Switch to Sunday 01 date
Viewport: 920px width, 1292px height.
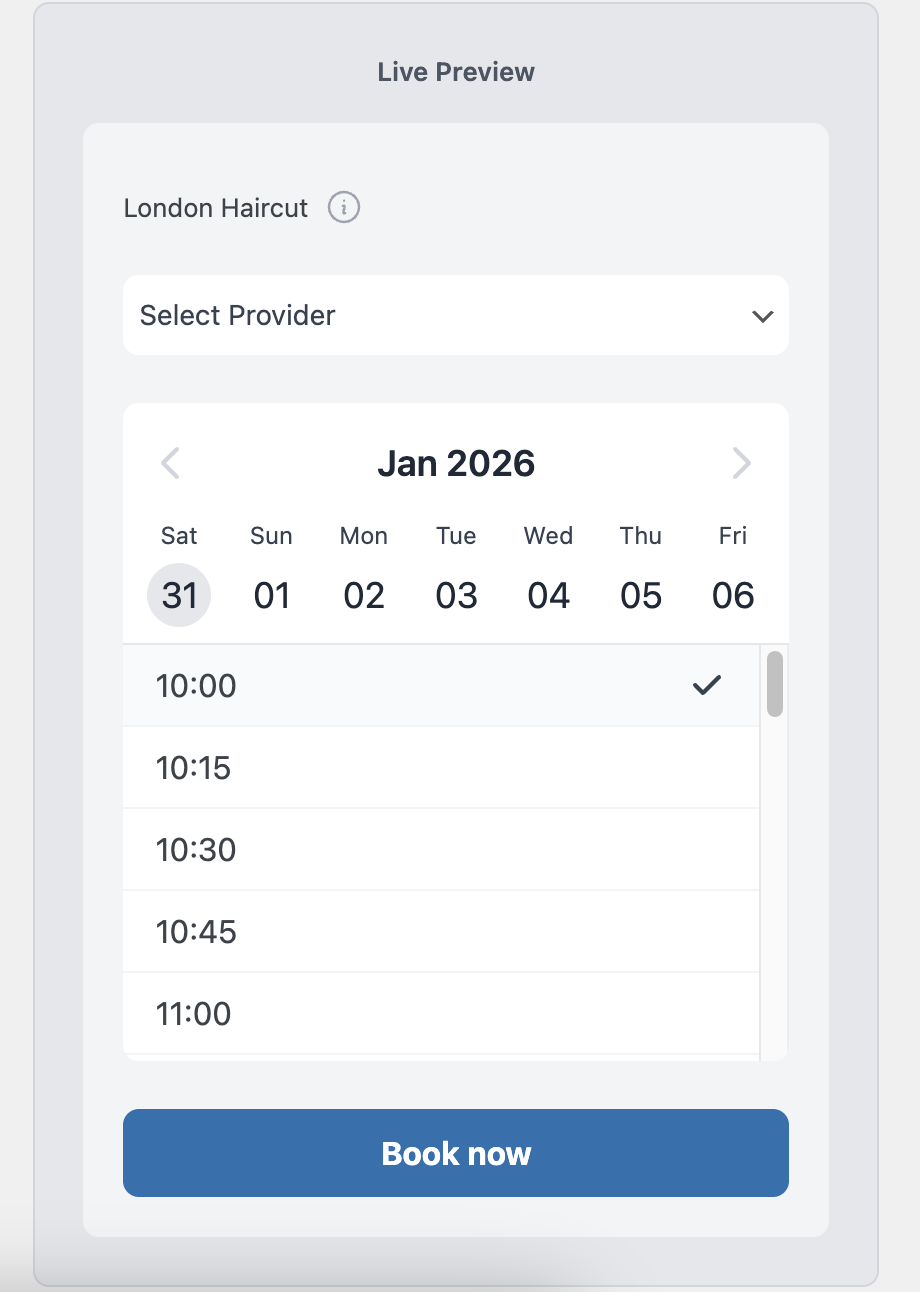pos(271,595)
